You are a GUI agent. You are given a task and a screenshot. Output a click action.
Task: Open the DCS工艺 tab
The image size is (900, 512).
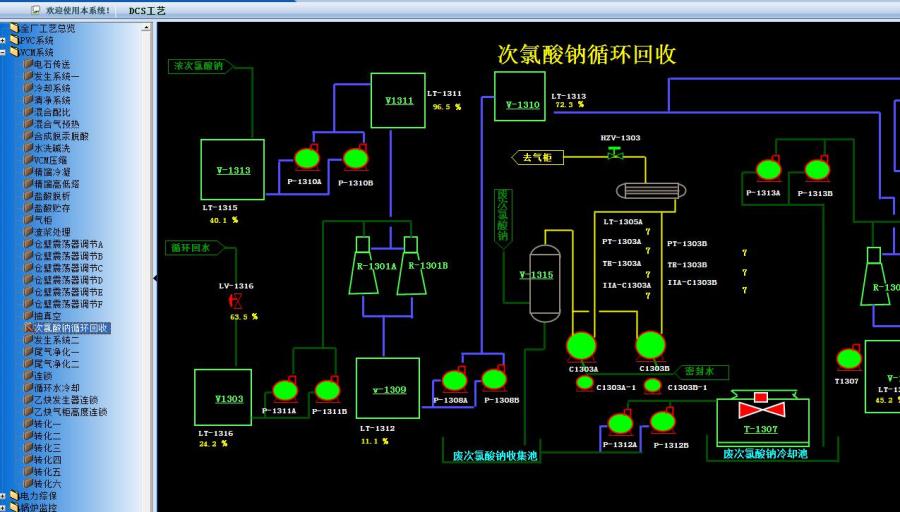point(147,11)
